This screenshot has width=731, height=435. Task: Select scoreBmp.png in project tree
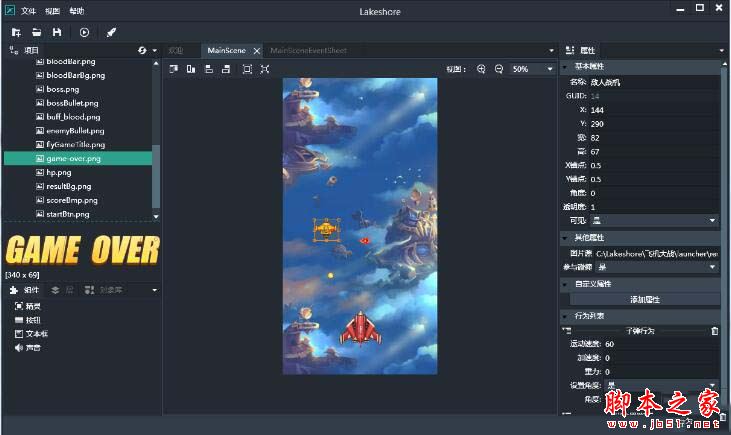(72, 200)
